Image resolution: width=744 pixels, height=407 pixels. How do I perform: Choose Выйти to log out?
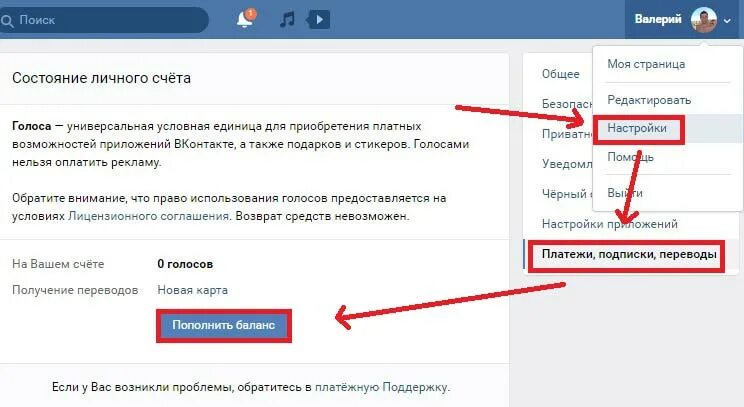tap(625, 193)
